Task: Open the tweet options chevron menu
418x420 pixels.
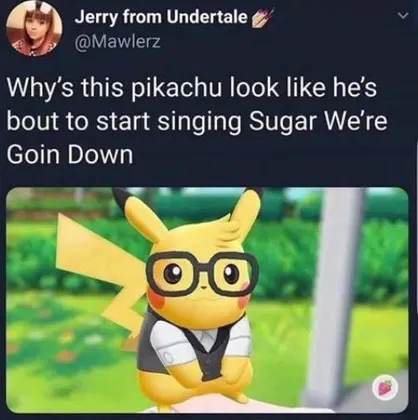Action: click(x=403, y=16)
